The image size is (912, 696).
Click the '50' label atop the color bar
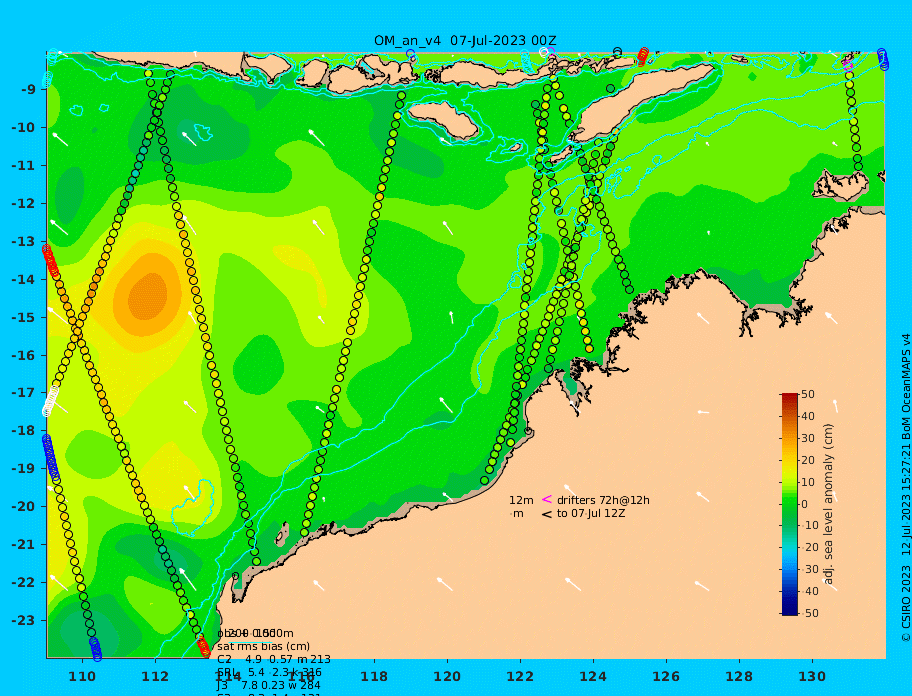click(x=808, y=394)
